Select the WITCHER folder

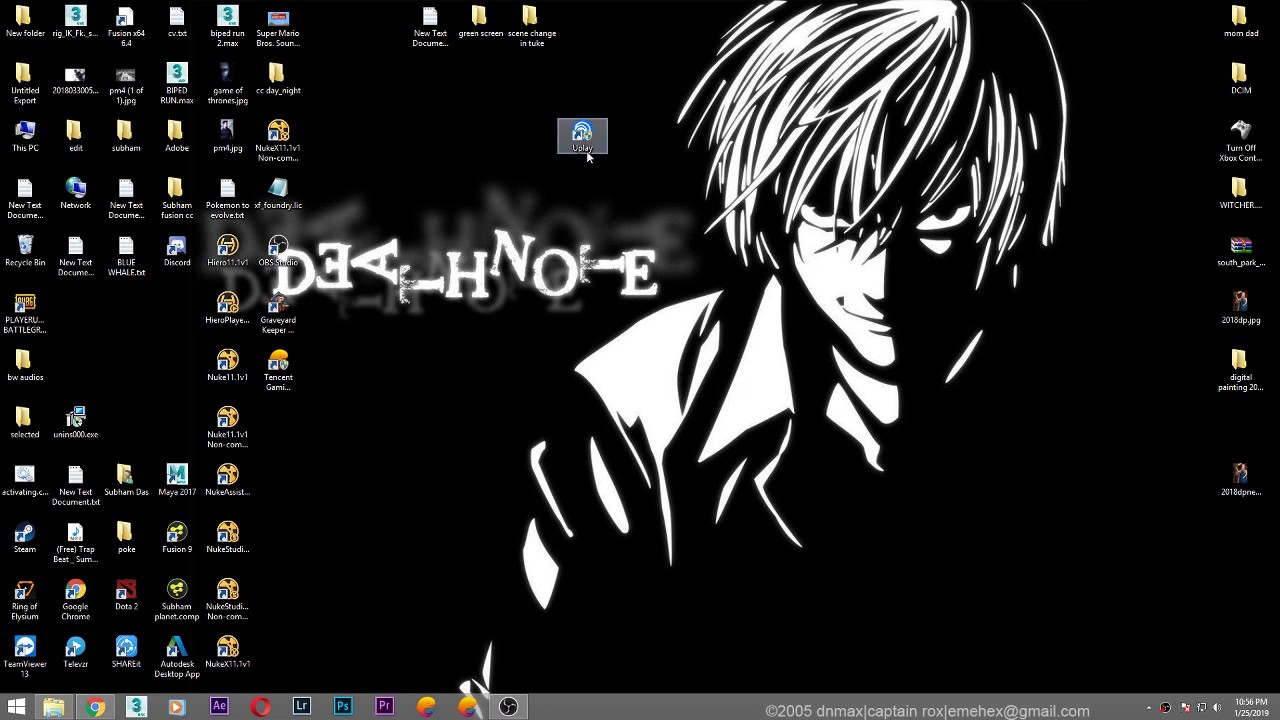tap(1240, 194)
